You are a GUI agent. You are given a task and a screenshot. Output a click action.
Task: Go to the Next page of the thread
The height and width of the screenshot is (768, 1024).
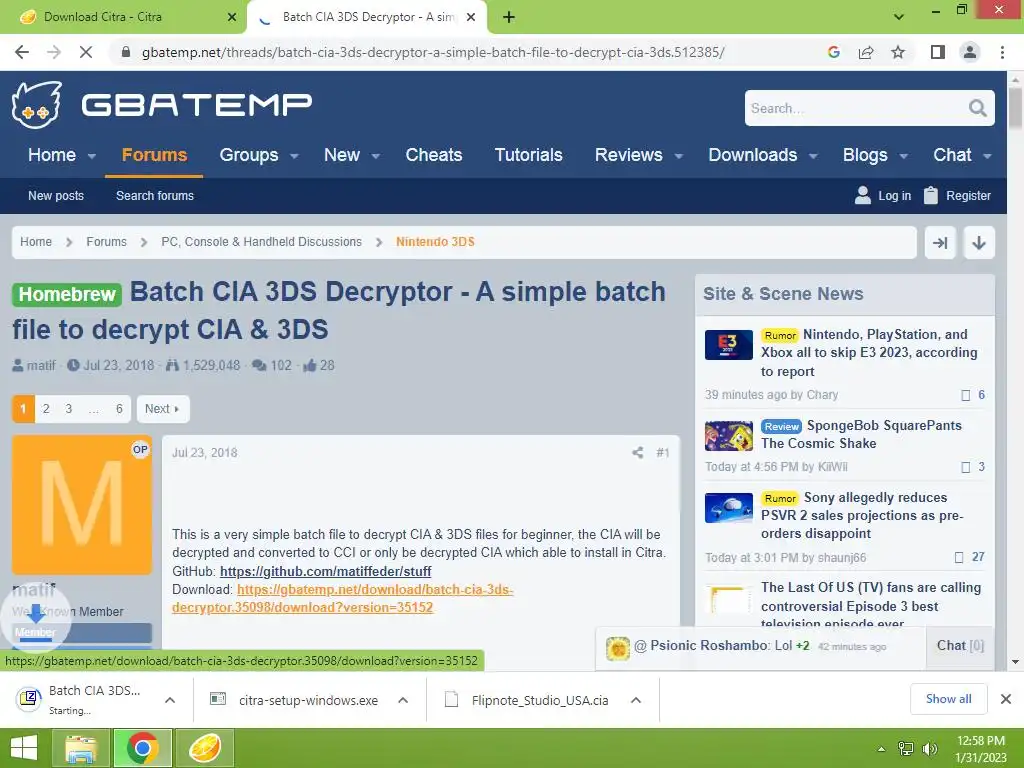pos(163,409)
